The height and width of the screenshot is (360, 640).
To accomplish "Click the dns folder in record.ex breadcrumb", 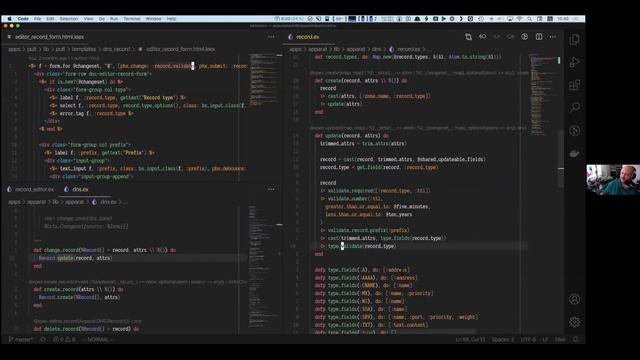I will 376,49.
